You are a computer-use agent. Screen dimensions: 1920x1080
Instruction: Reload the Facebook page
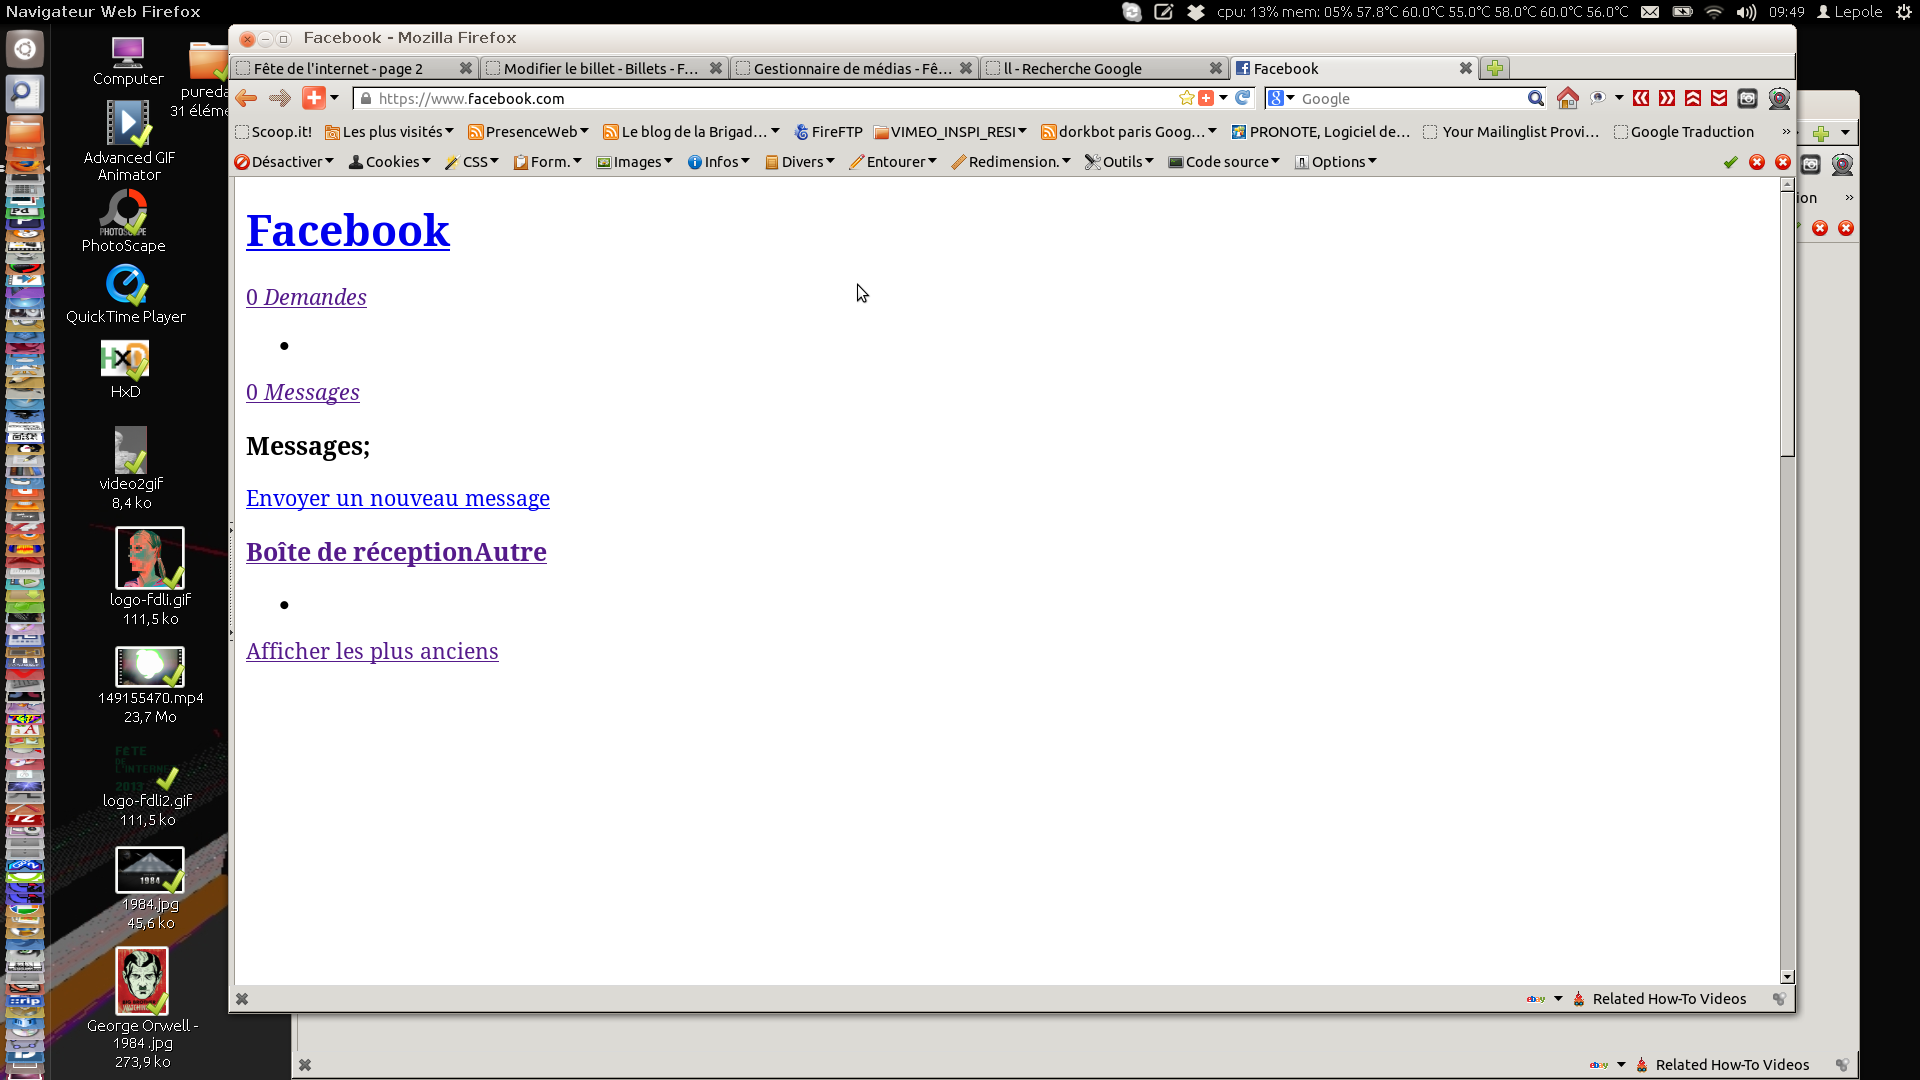pos(1242,98)
